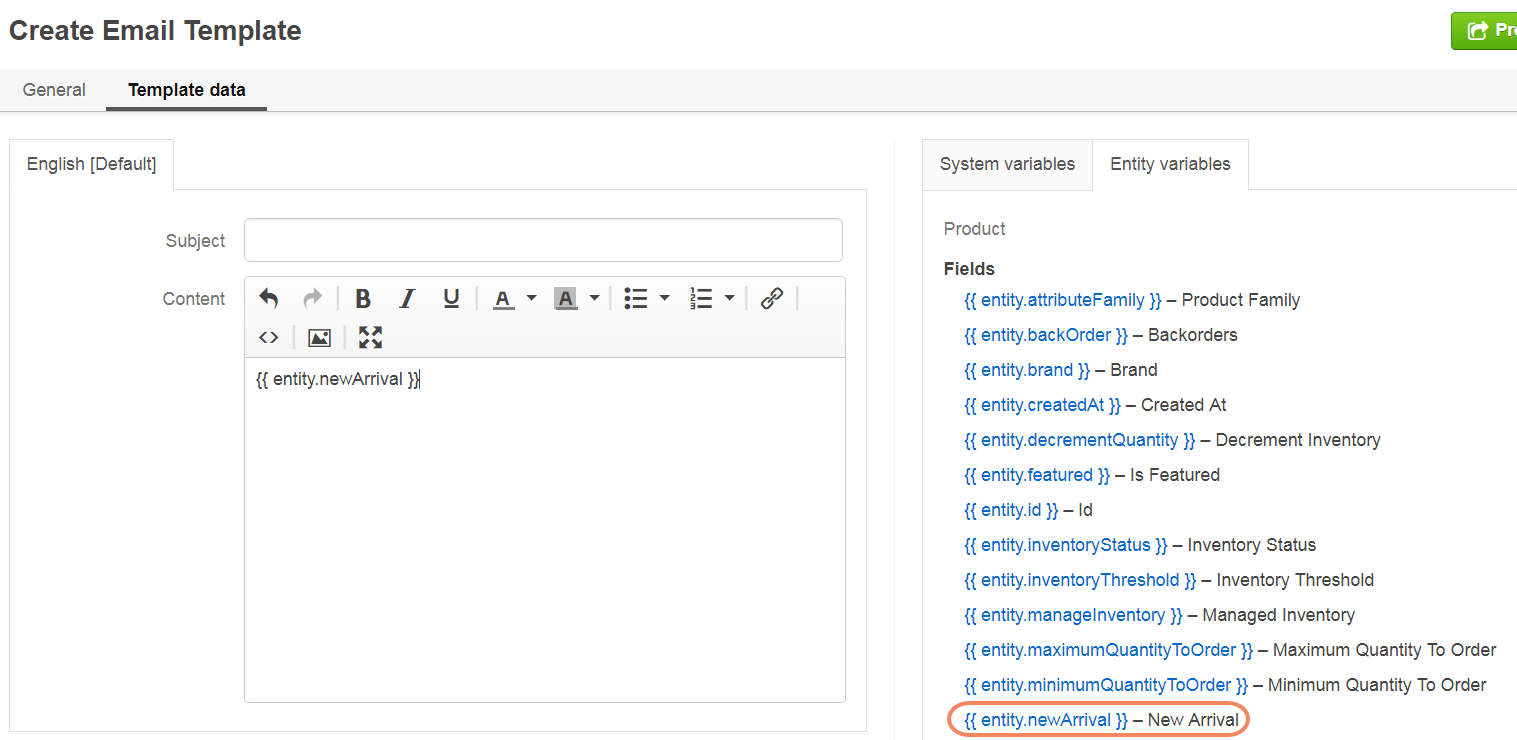1517x740 pixels.
Task: Switch to source code view
Action: pos(268,337)
